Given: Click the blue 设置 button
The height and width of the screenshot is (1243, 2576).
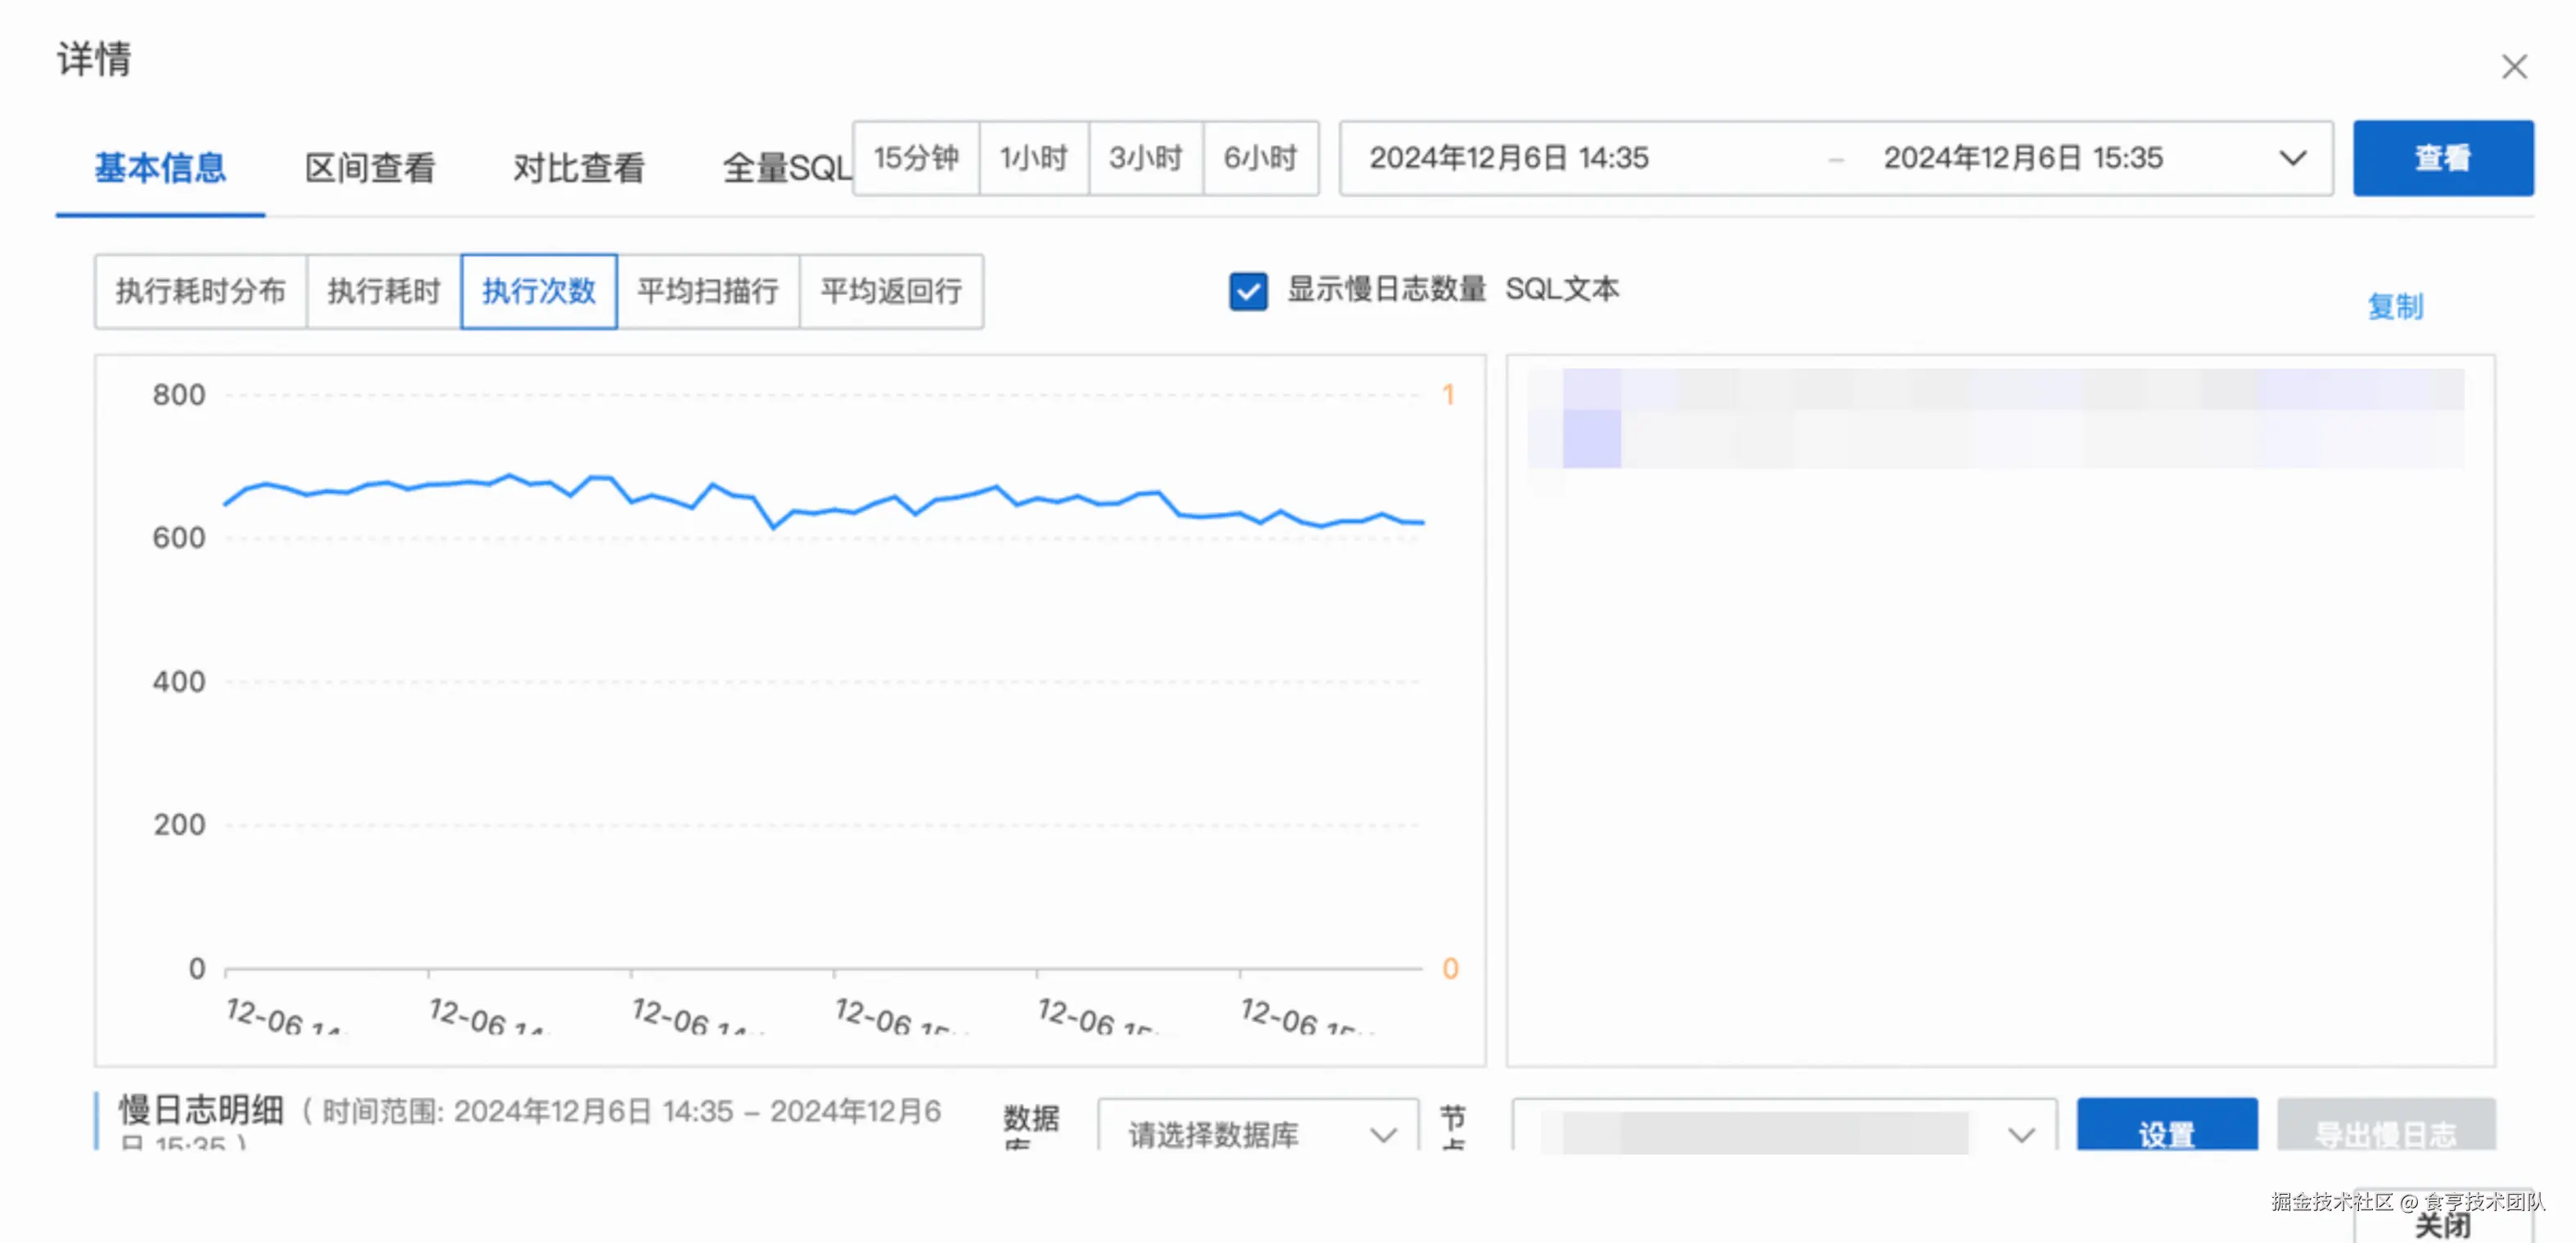Looking at the screenshot, I should (2166, 1131).
